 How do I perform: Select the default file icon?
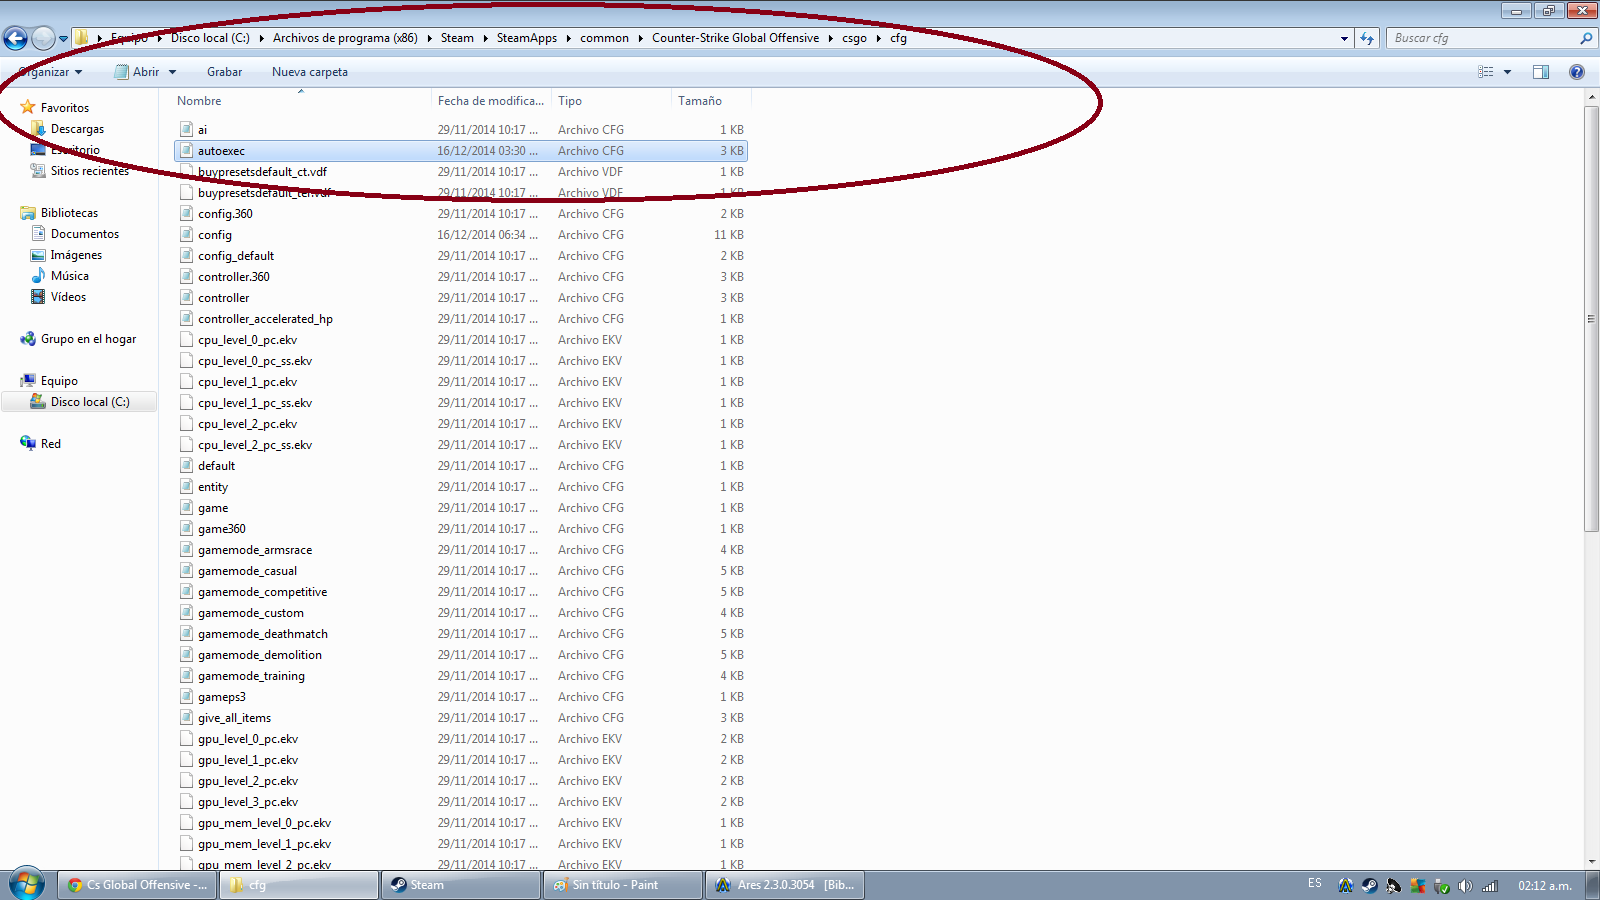click(x=186, y=465)
